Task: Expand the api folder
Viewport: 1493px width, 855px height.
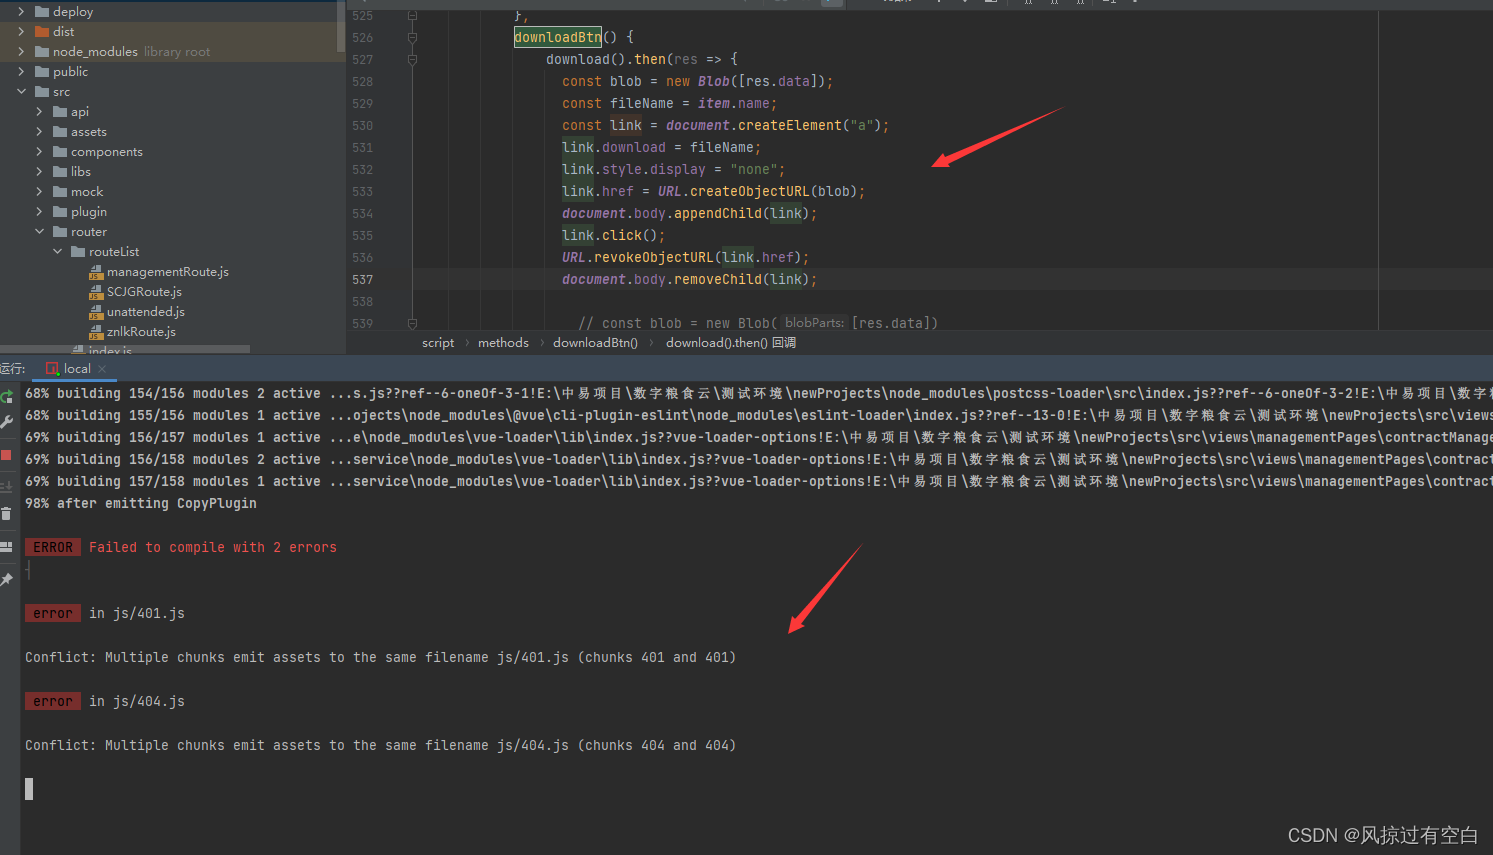Action: coord(39,112)
